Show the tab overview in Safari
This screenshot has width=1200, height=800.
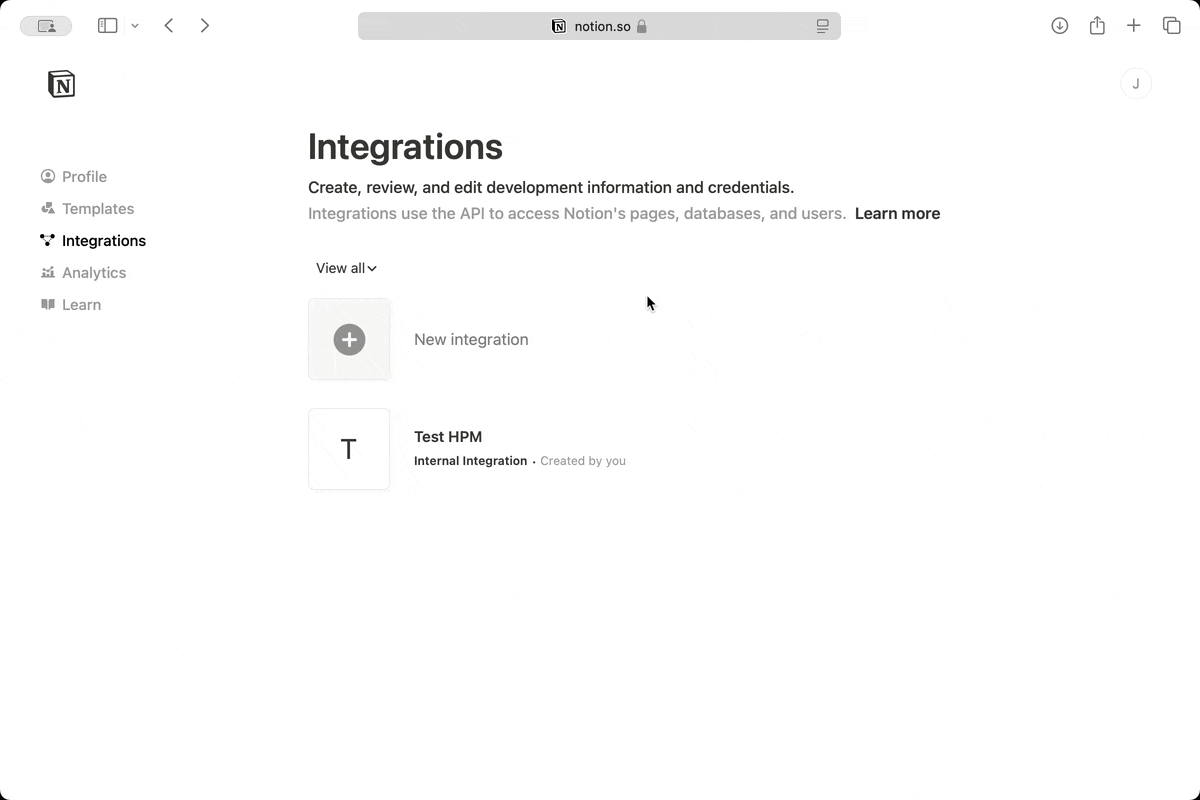tap(1171, 25)
